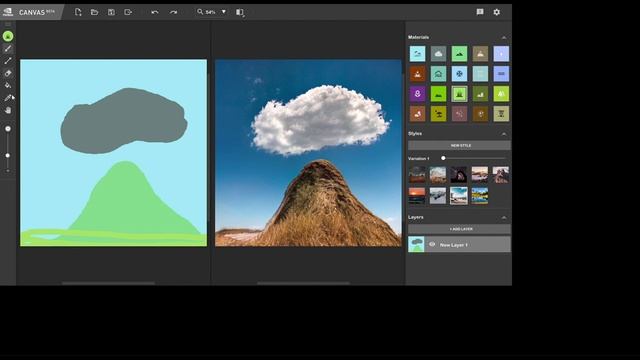Select the purple Flower material
This screenshot has height=360, width=640.
[418, 94]
